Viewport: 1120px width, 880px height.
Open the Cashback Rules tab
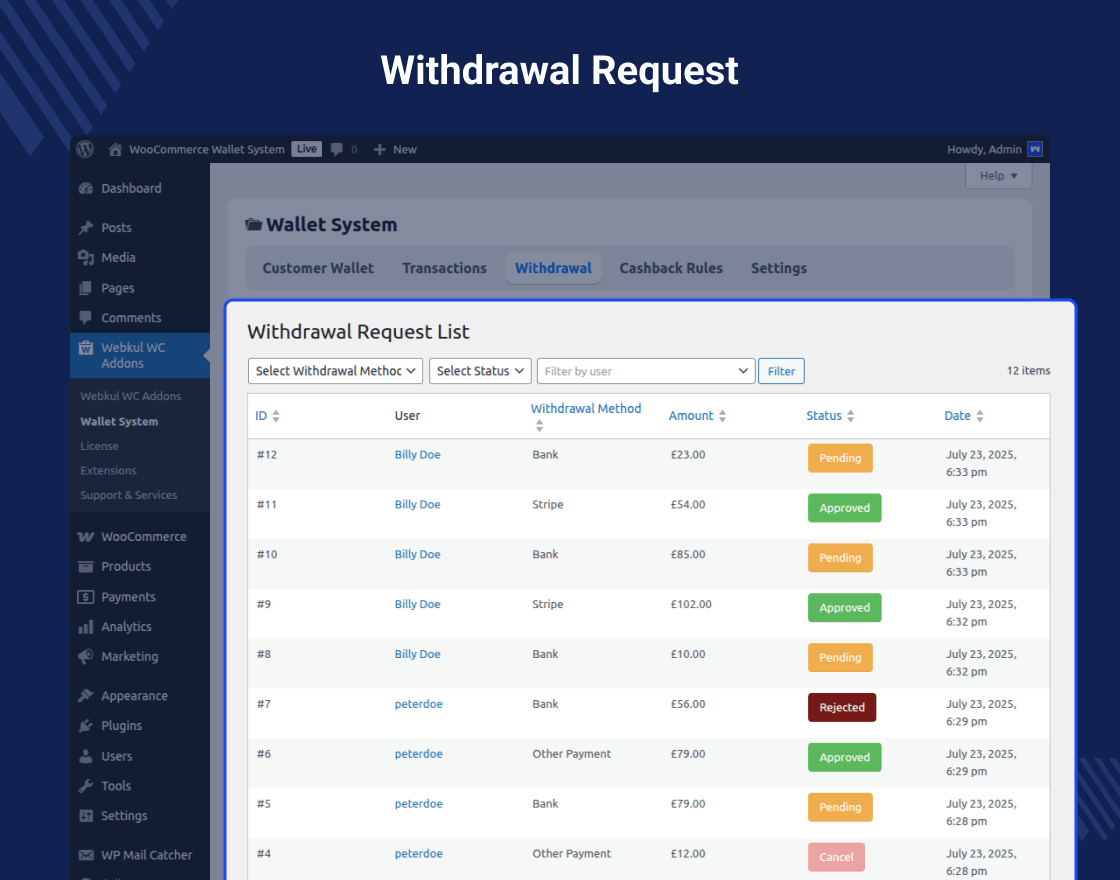point(671,268)
